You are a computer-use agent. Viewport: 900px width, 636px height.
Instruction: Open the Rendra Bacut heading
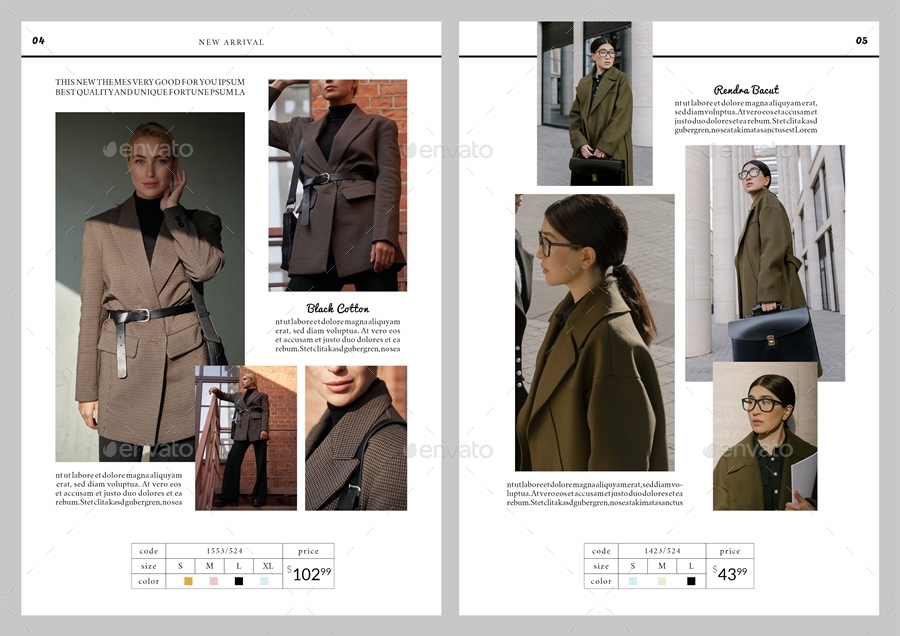point(746,89)
